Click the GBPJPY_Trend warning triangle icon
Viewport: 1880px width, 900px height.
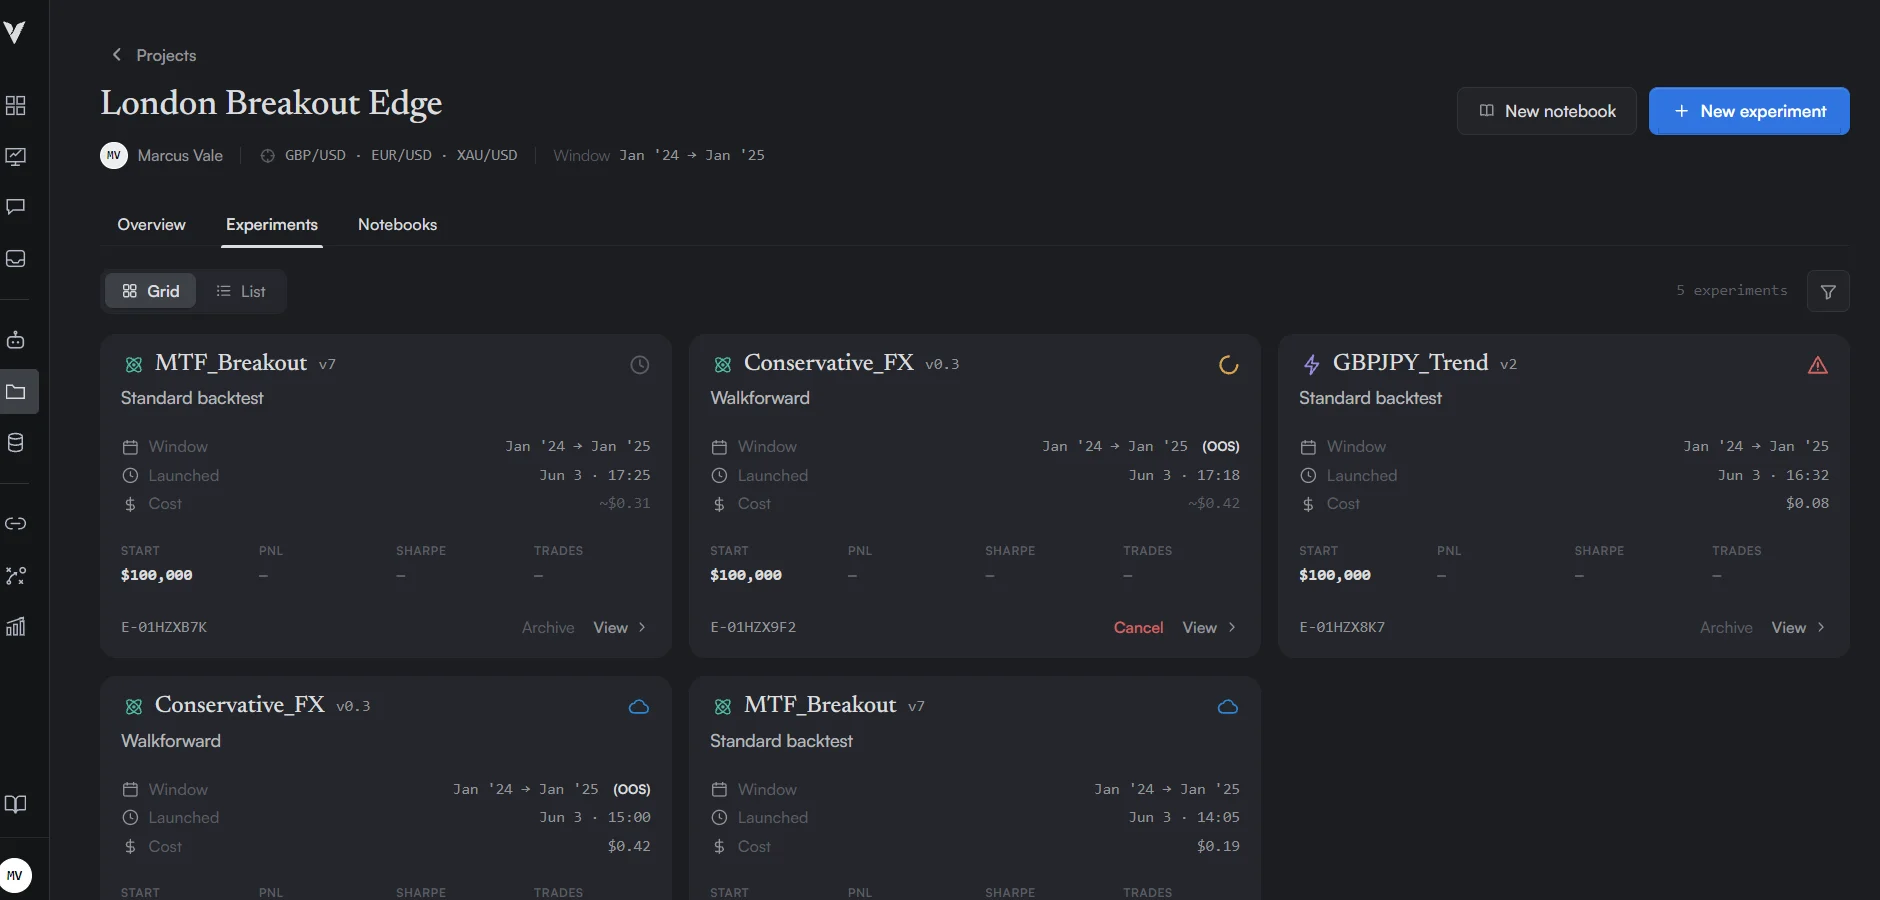tap(1818, 366)
